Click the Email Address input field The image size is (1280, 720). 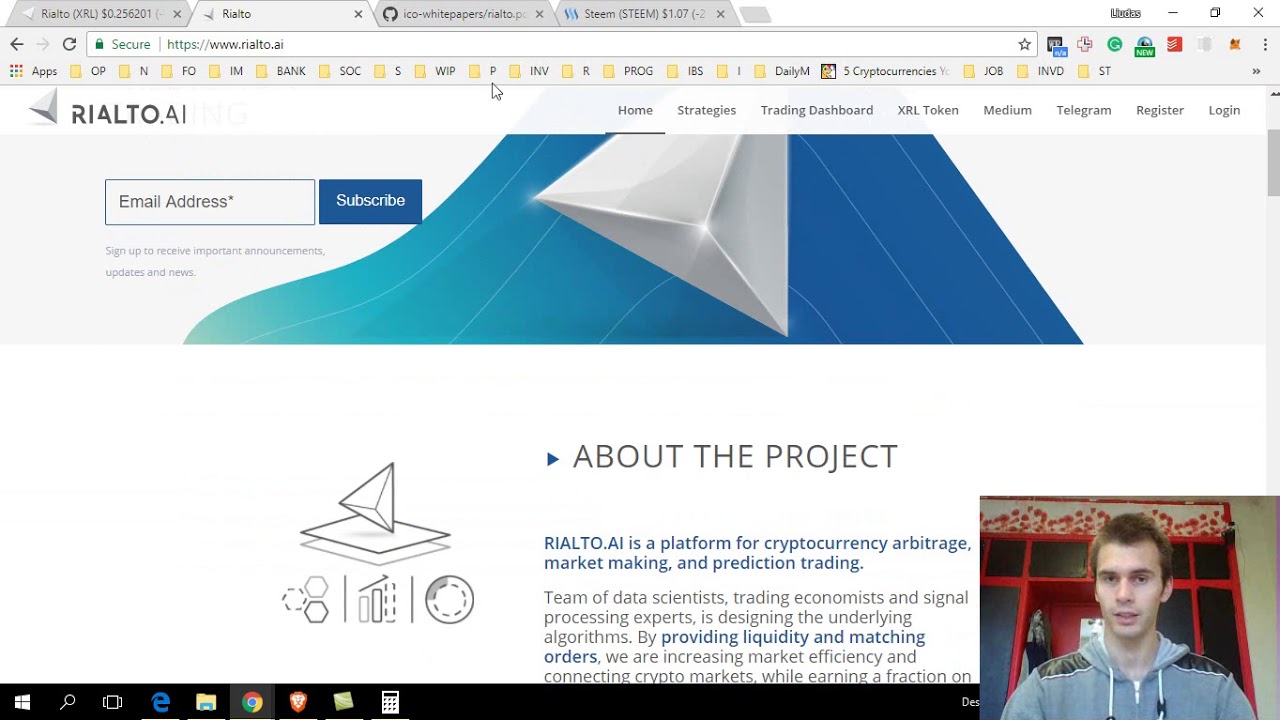point(210,202)
